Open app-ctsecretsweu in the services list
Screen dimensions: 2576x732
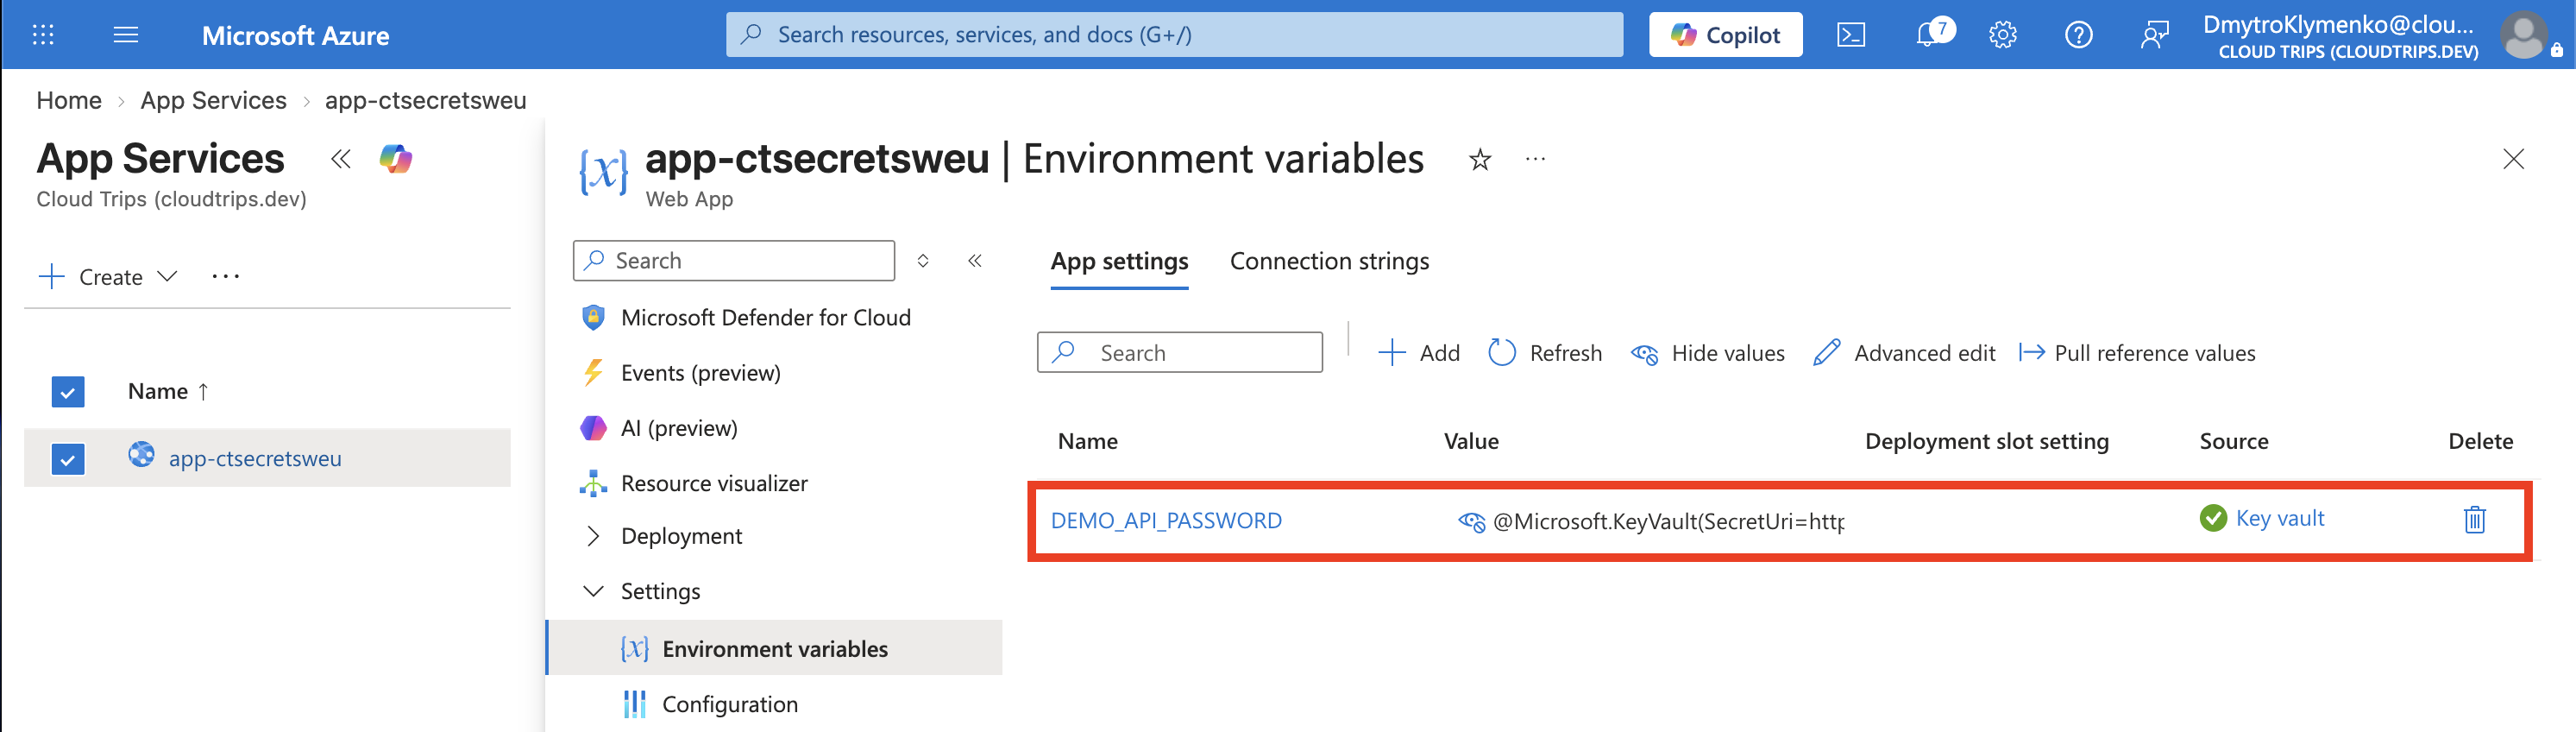click(255, 459)
